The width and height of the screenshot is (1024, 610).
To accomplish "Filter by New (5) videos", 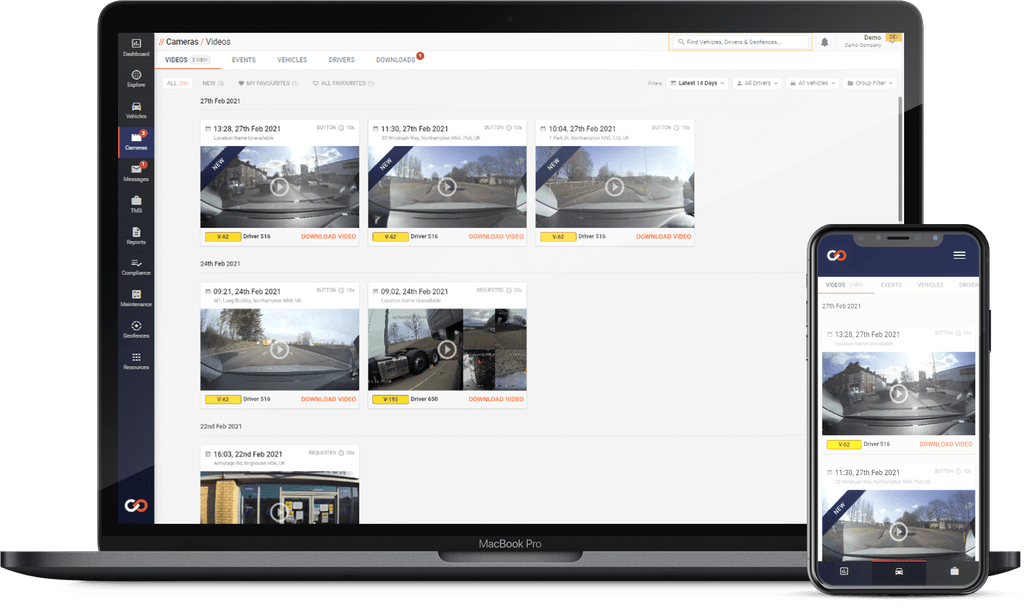I will pyautogui.click(x=213, y=83).
